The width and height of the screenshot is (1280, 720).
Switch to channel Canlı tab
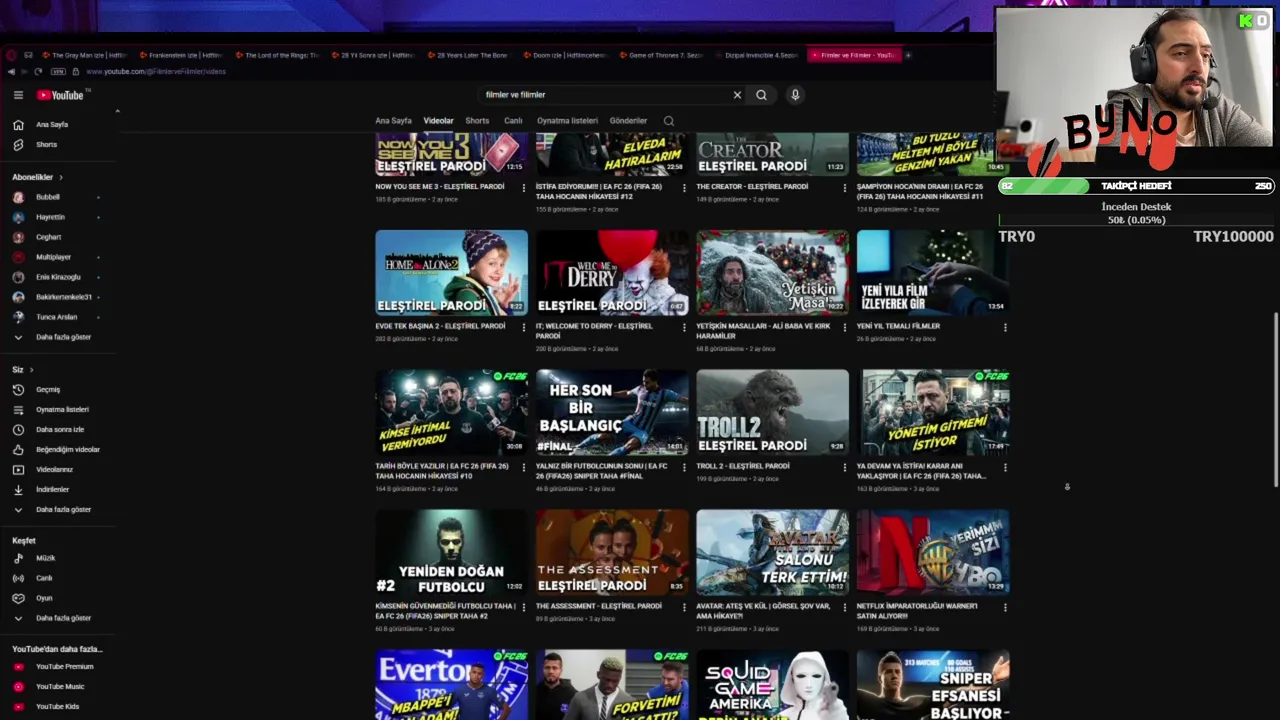click(x=513, y=121)
